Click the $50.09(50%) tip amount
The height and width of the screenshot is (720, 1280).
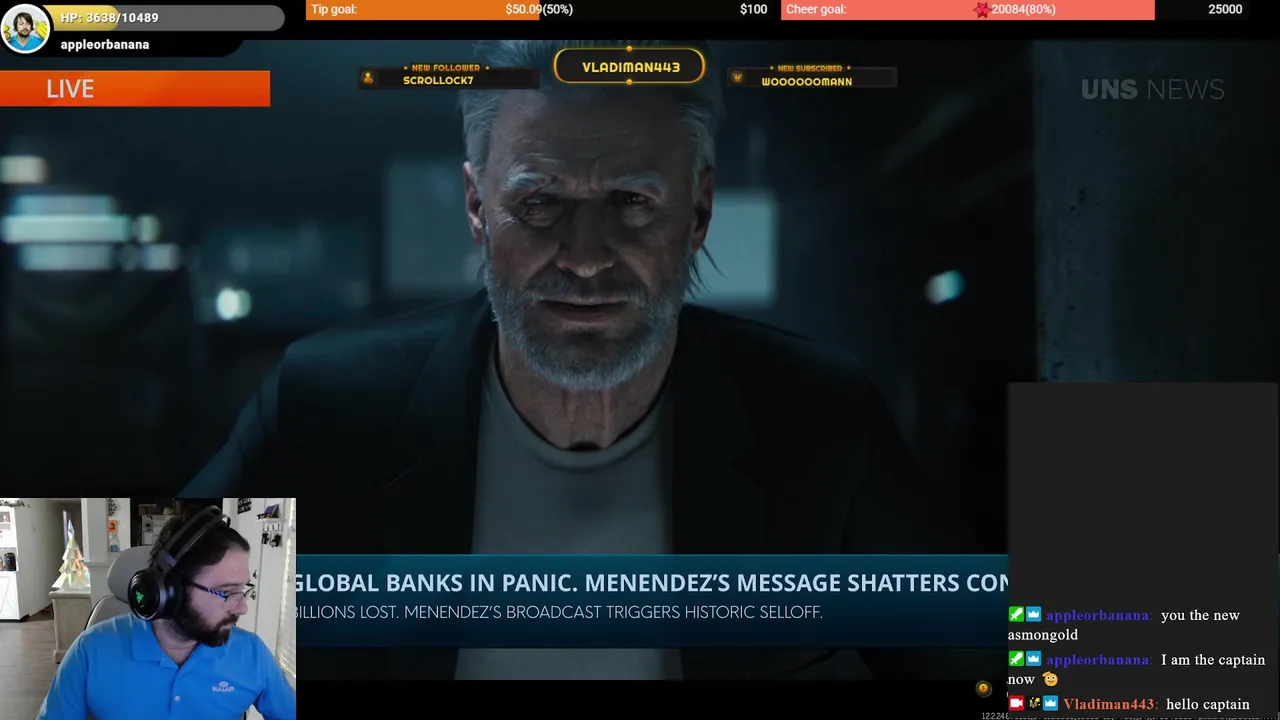point(539,10)
